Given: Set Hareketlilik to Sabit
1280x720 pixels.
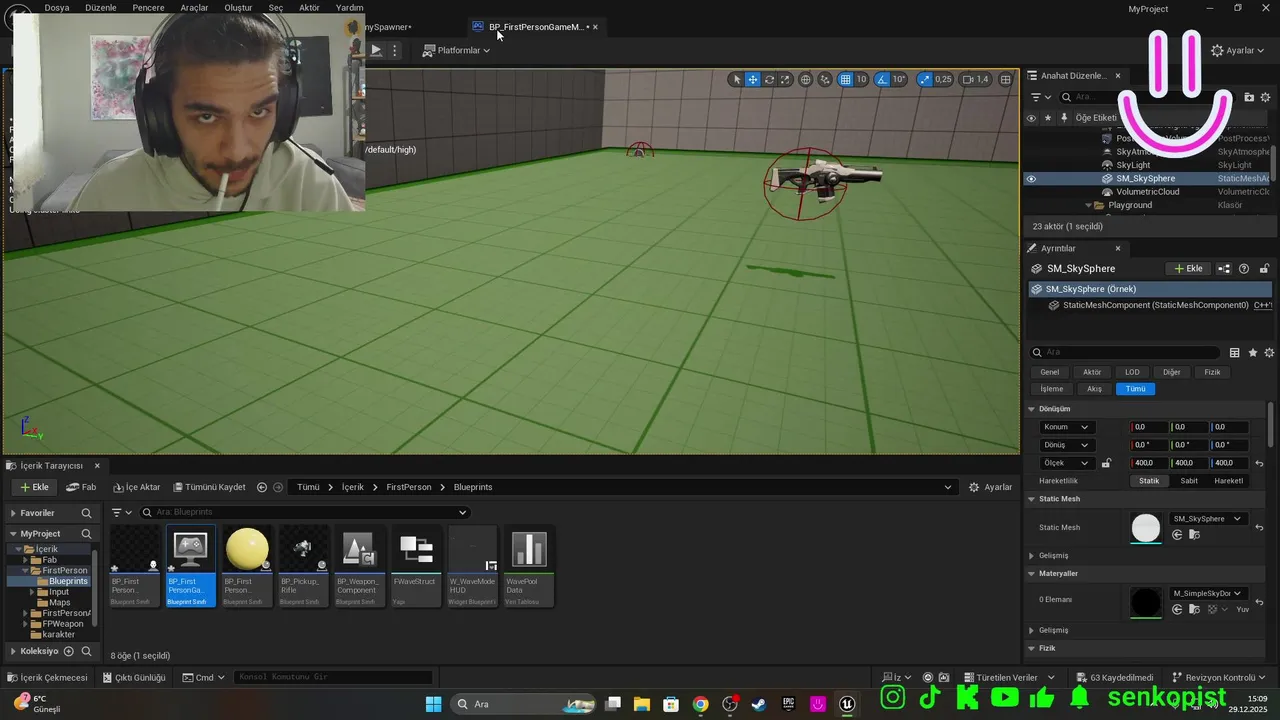Looking at the screenshot, I should [x=1189, y=481].
